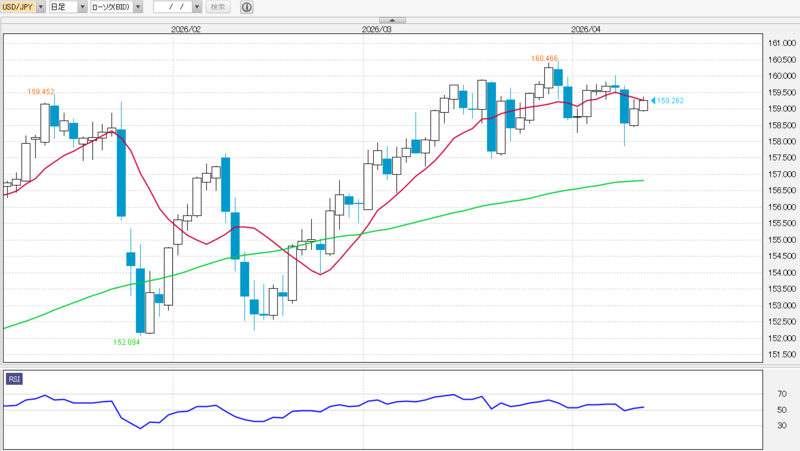
Task: Click the date input field
Action: click(173, 7)
